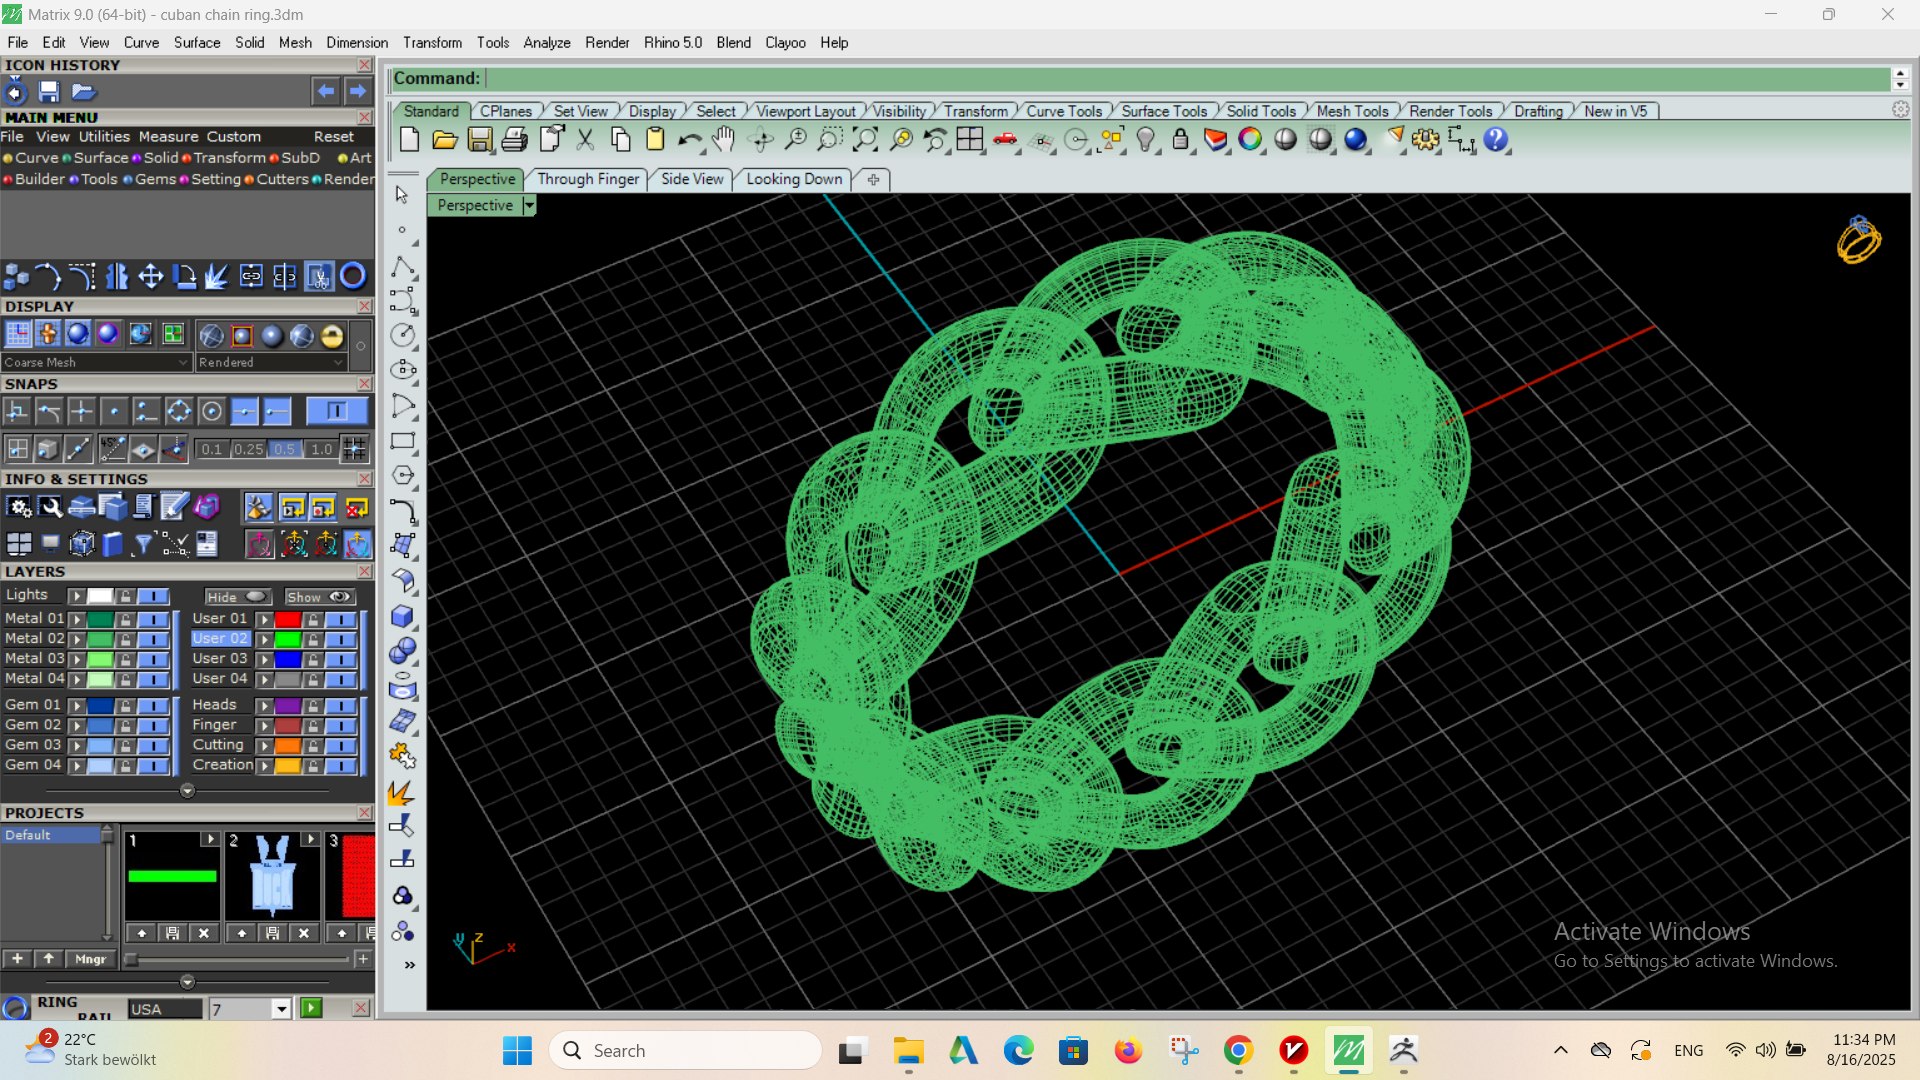The width and height of the screenshot is (1920, 1080).
Task: Click the red color swatch of User 01
Action: (288, 619)
